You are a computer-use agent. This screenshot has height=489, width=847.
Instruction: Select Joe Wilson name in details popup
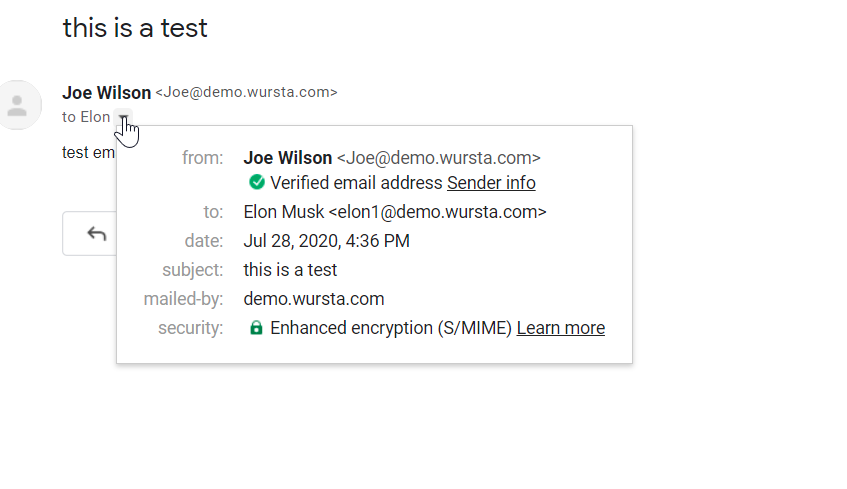(288, 158)
